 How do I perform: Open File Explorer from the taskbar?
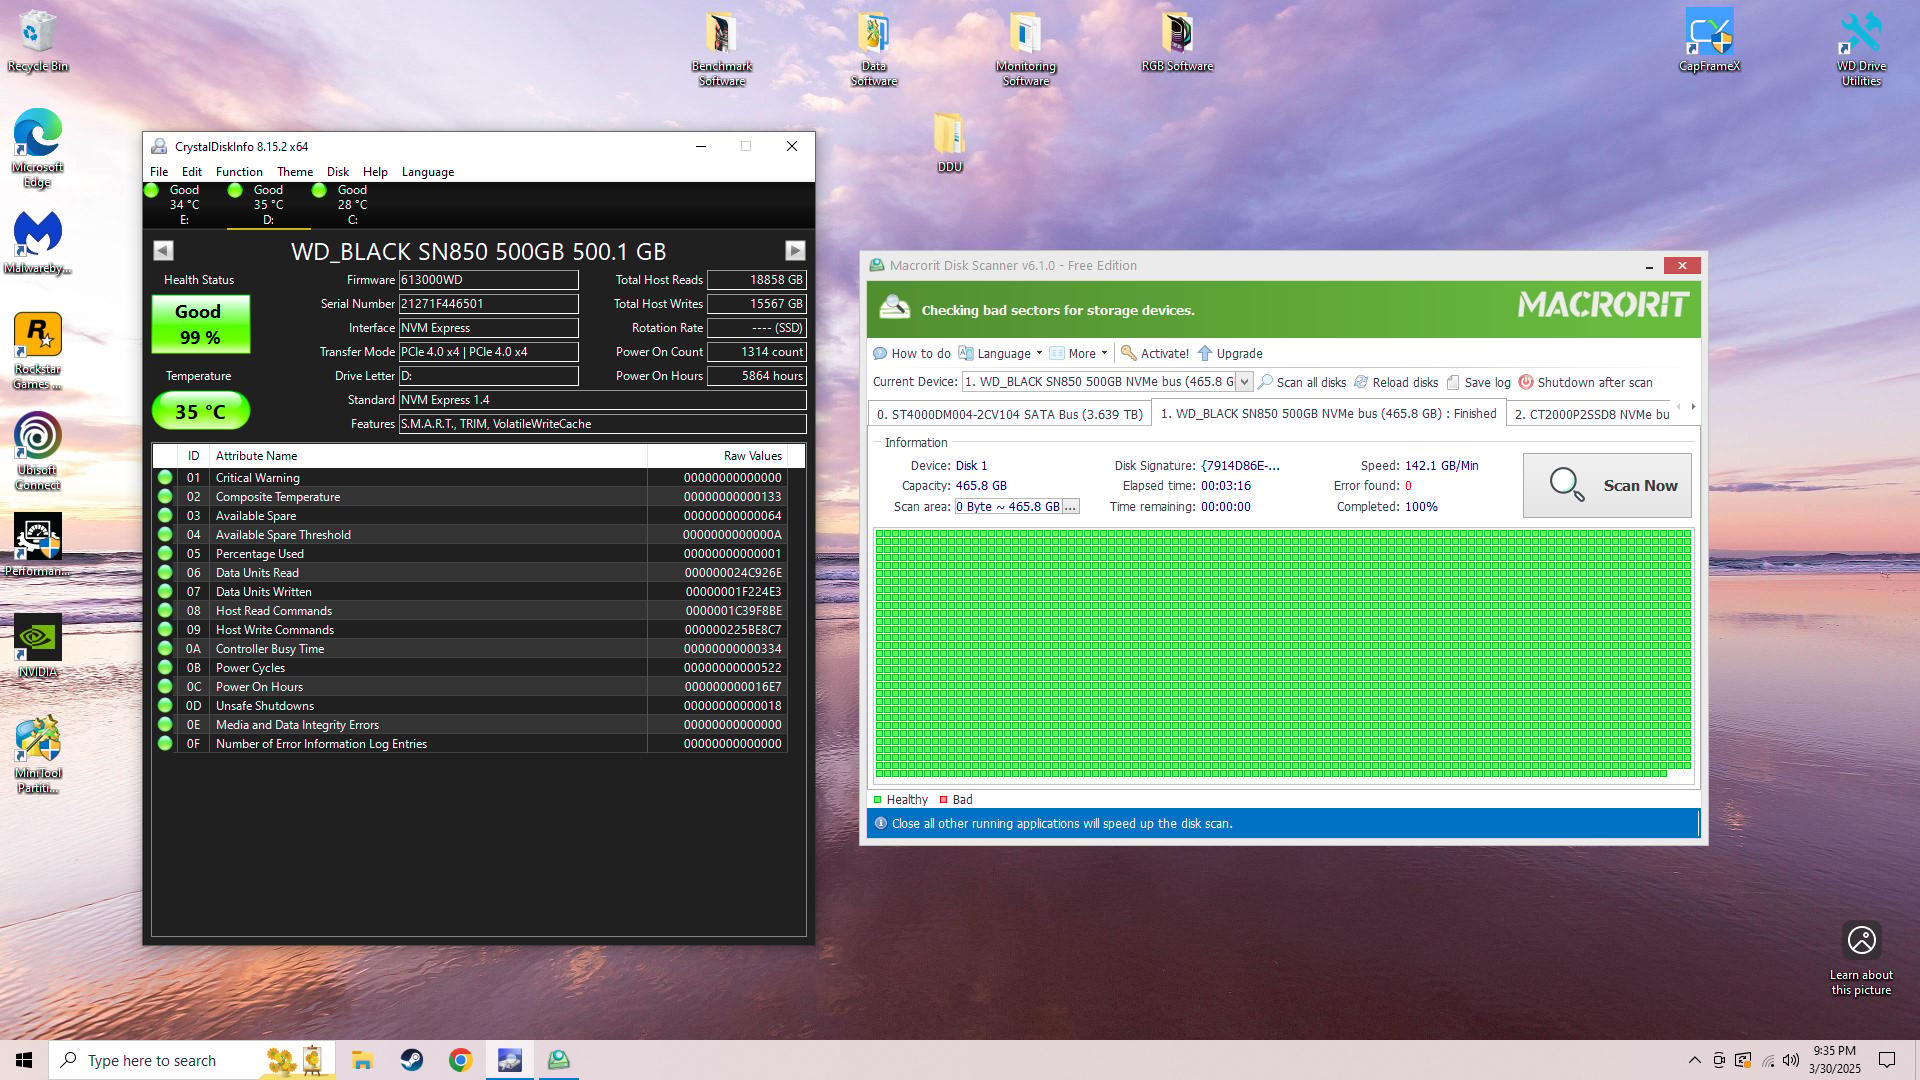click(362, 1060)
